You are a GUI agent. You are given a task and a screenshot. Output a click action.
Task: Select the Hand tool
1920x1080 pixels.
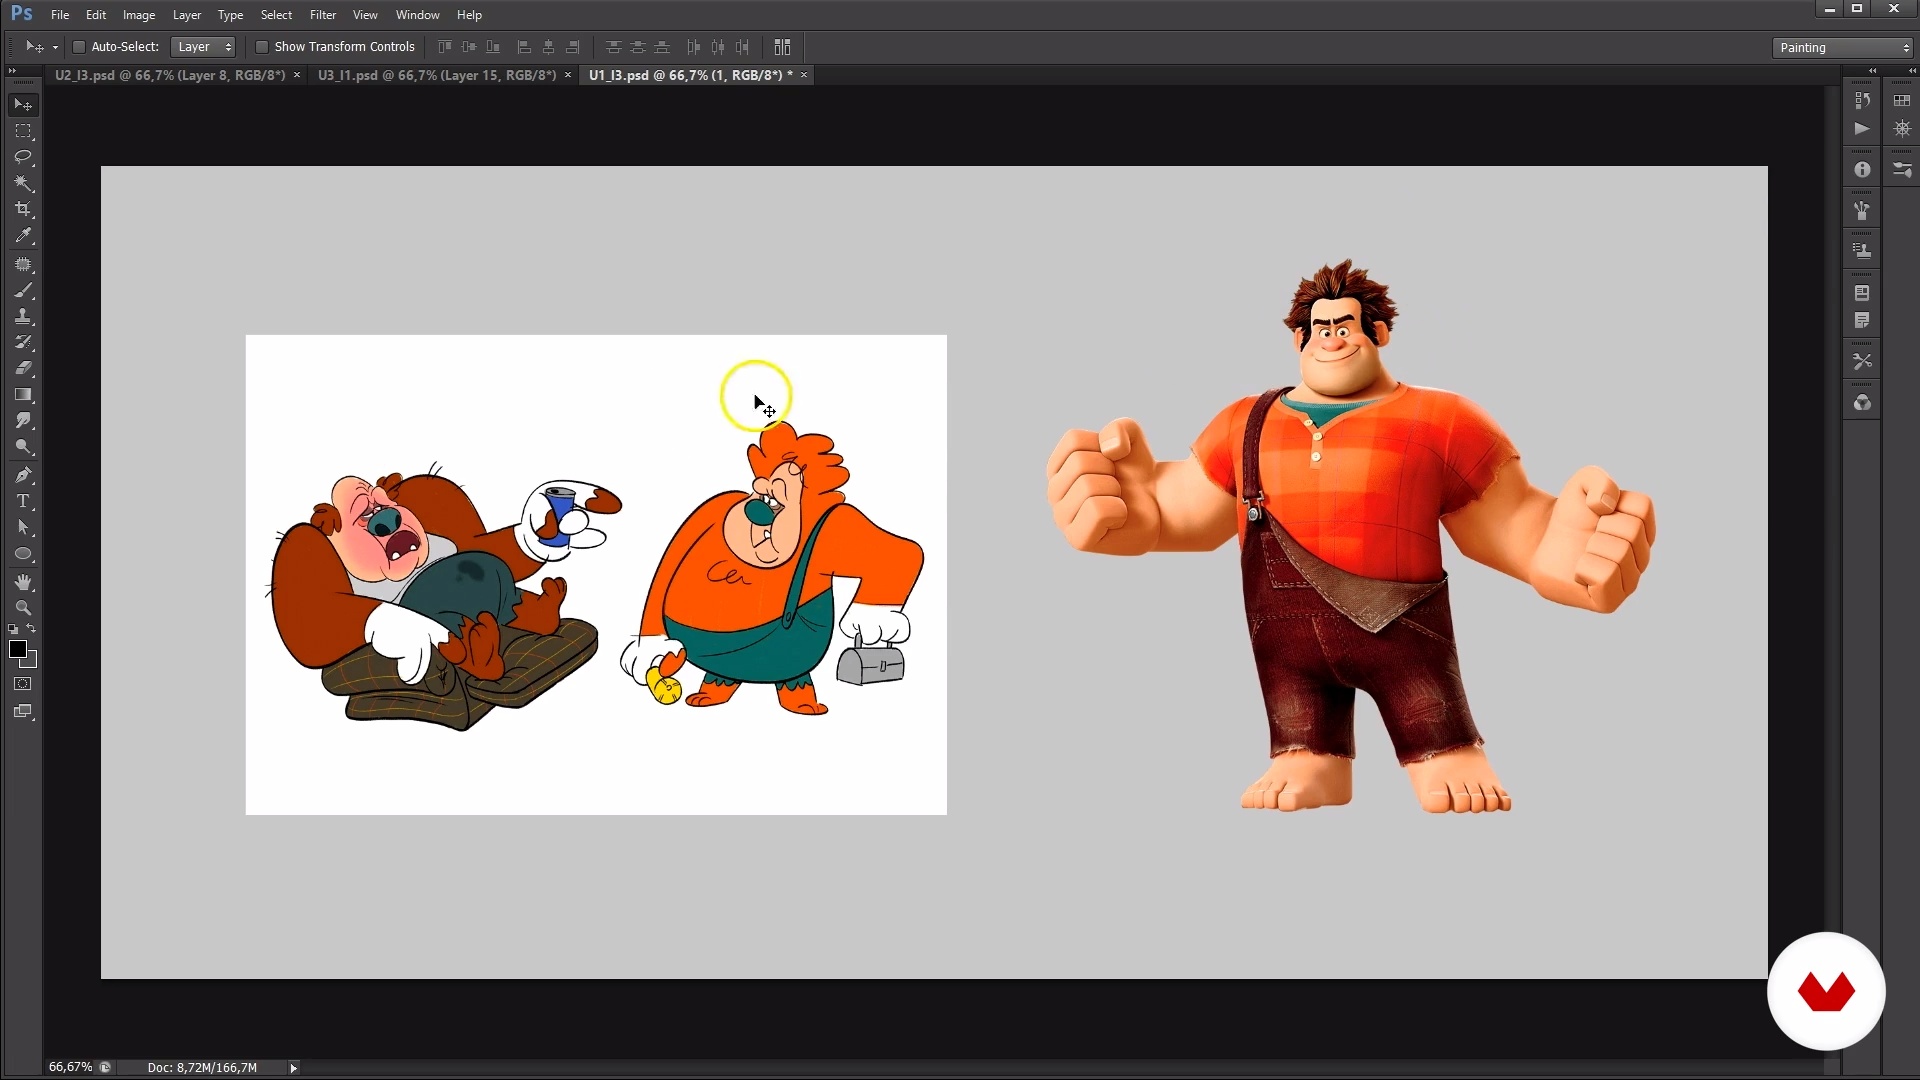click(23, 582)
